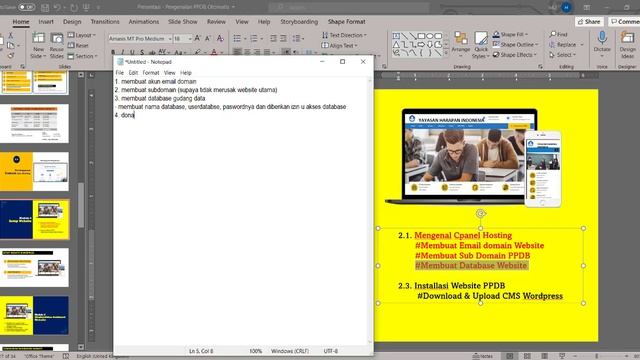This screenshot has width=640, height=360.
Task: Click the Numbering list icon
Action: [x=254, y=38]
